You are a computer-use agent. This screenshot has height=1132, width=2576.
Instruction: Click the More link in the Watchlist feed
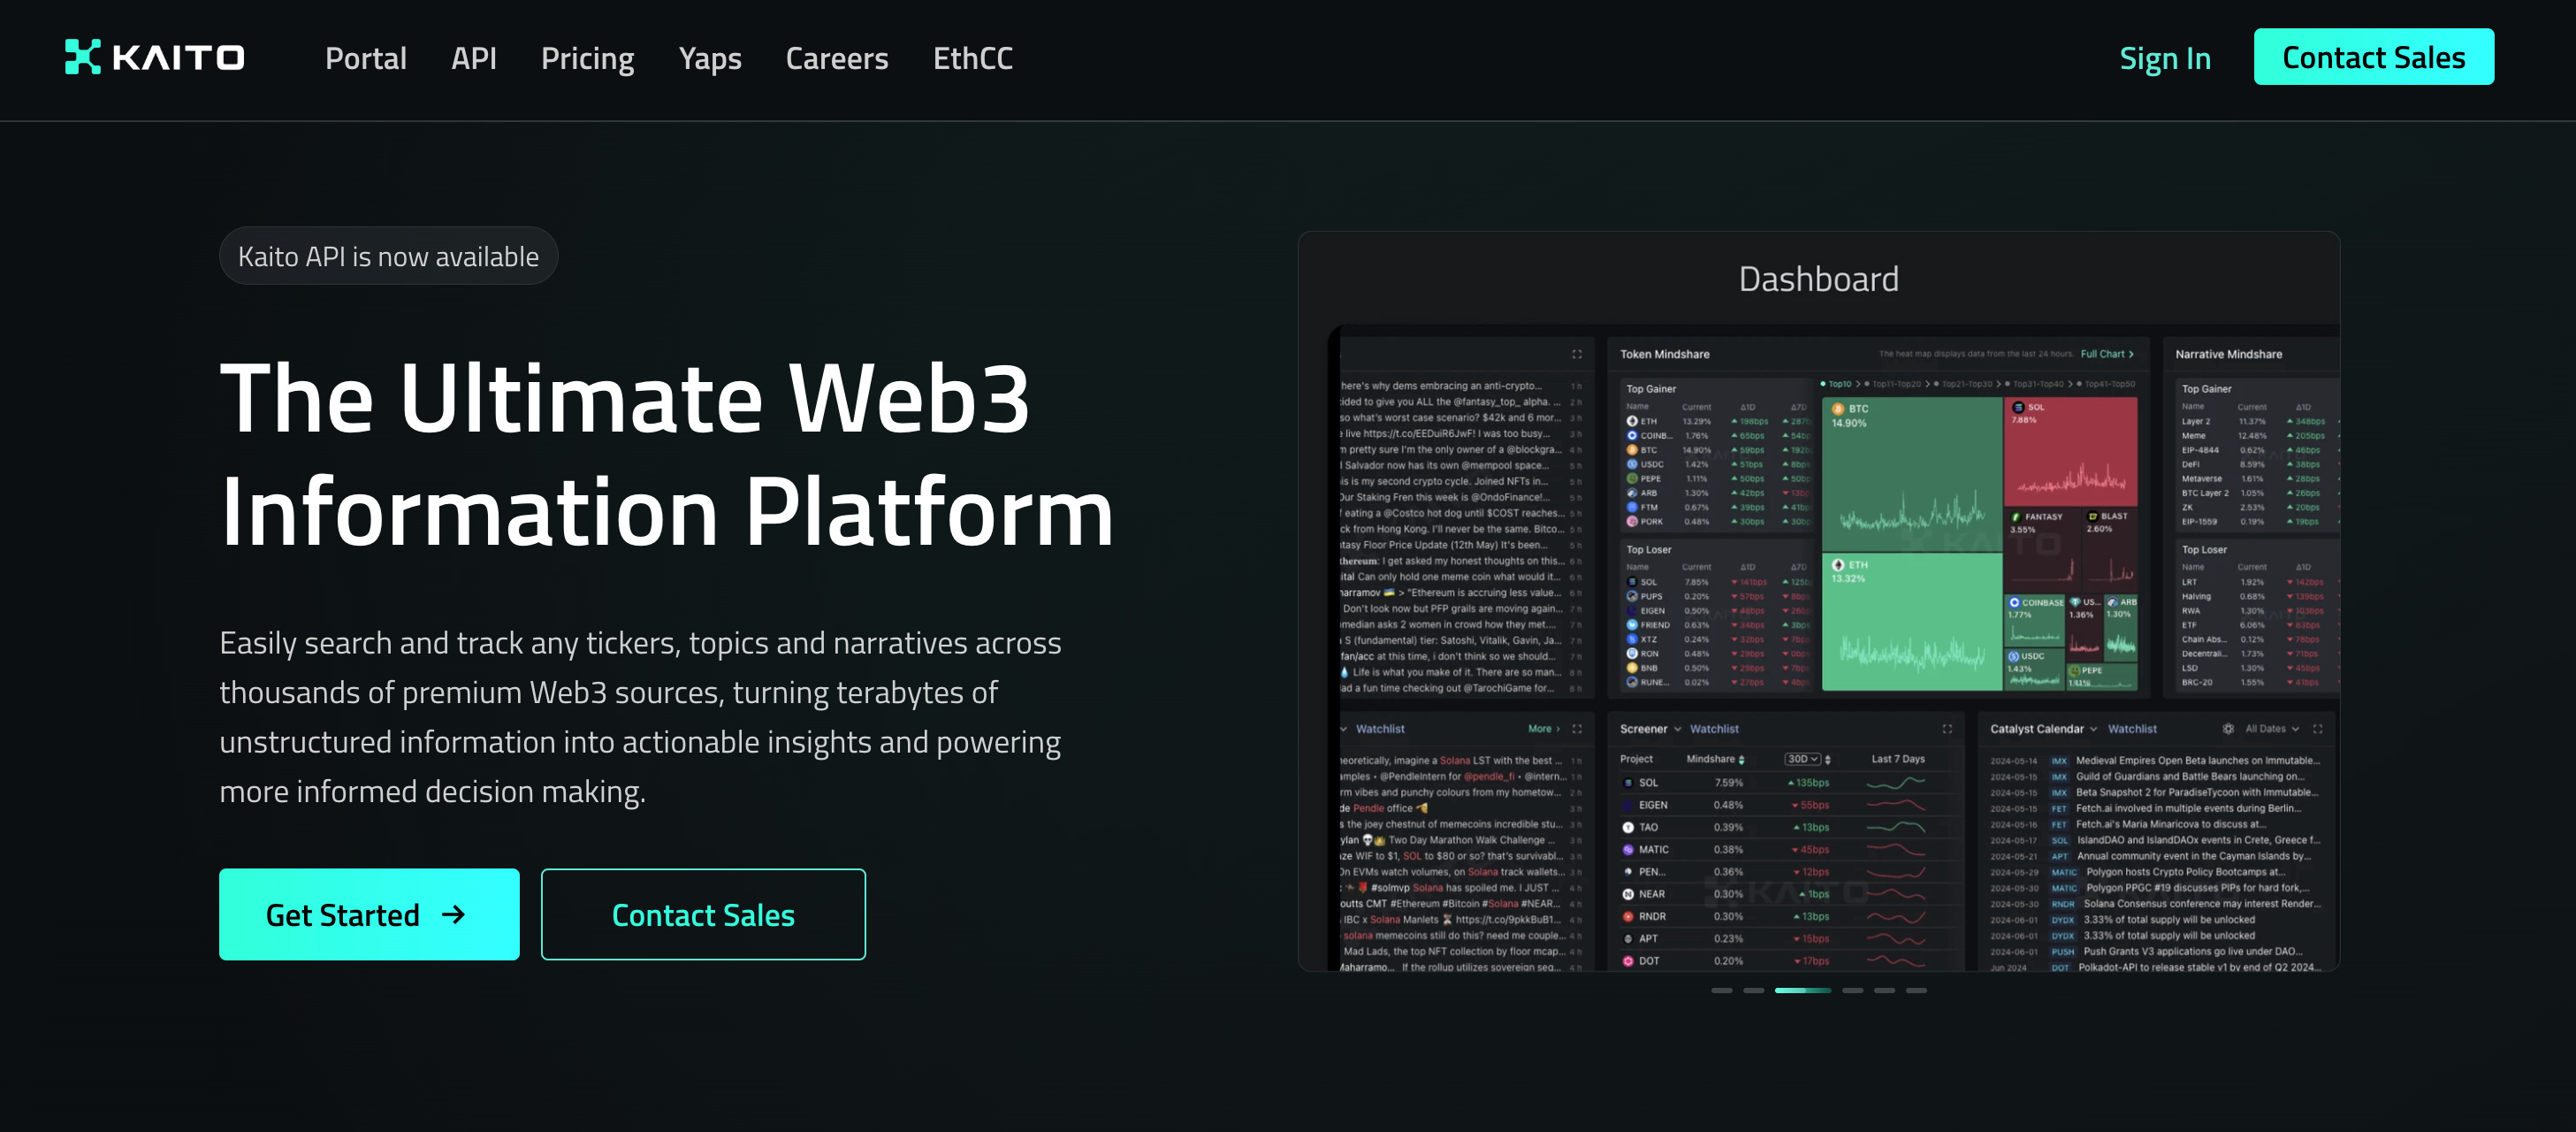click(x=1544, y=729)
